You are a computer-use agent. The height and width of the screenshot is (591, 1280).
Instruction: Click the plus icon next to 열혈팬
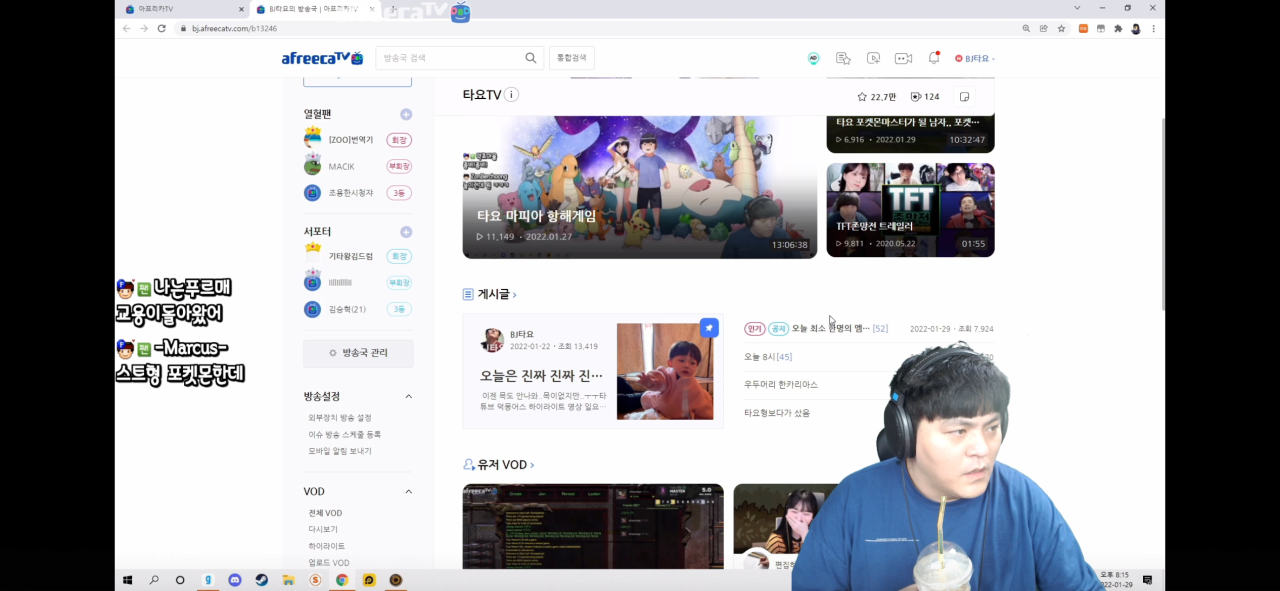click(406, 114)
